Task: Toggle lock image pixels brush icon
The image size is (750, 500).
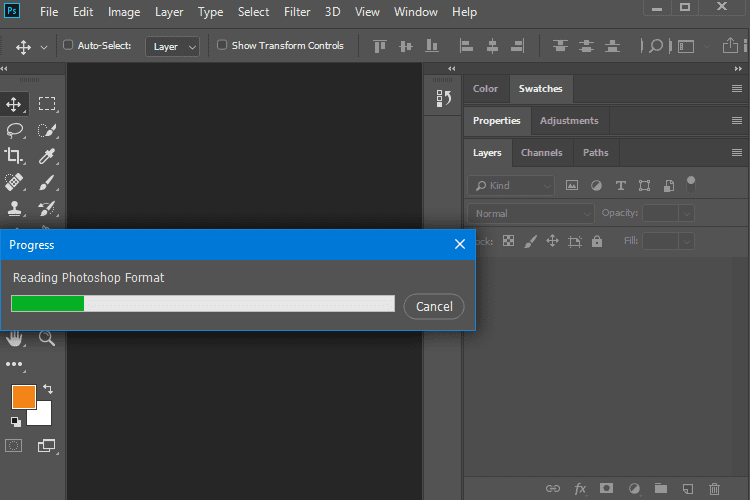Action: tap(530, 241)
